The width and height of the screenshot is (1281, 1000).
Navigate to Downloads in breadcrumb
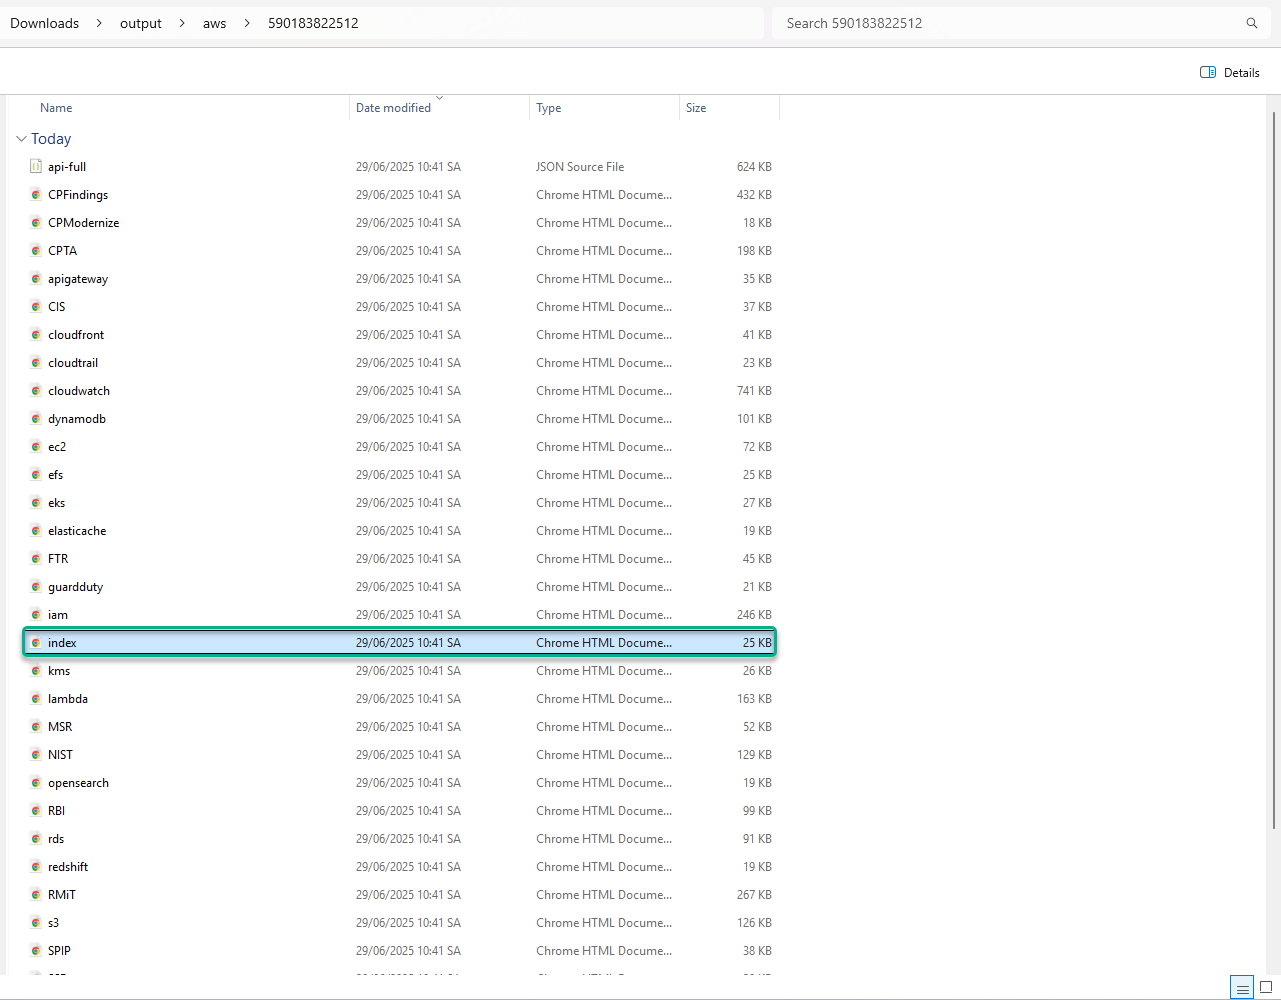(44, 23)
